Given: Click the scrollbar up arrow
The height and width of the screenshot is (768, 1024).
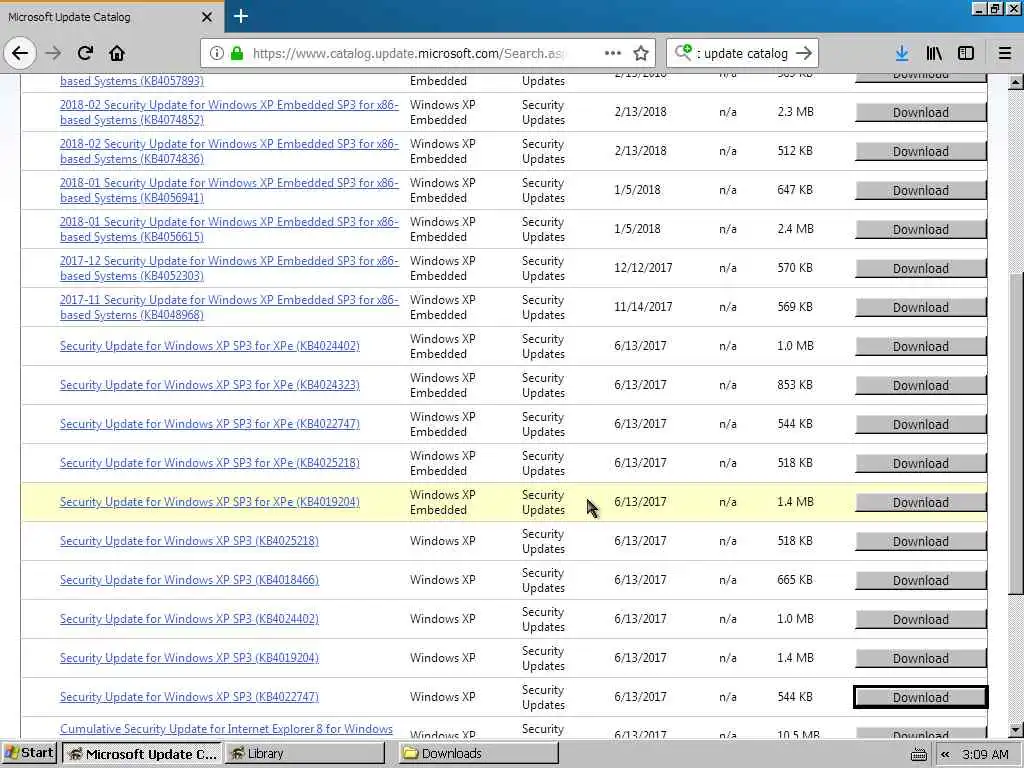Looking at the screenshot, I should (x=1015, y=82).
